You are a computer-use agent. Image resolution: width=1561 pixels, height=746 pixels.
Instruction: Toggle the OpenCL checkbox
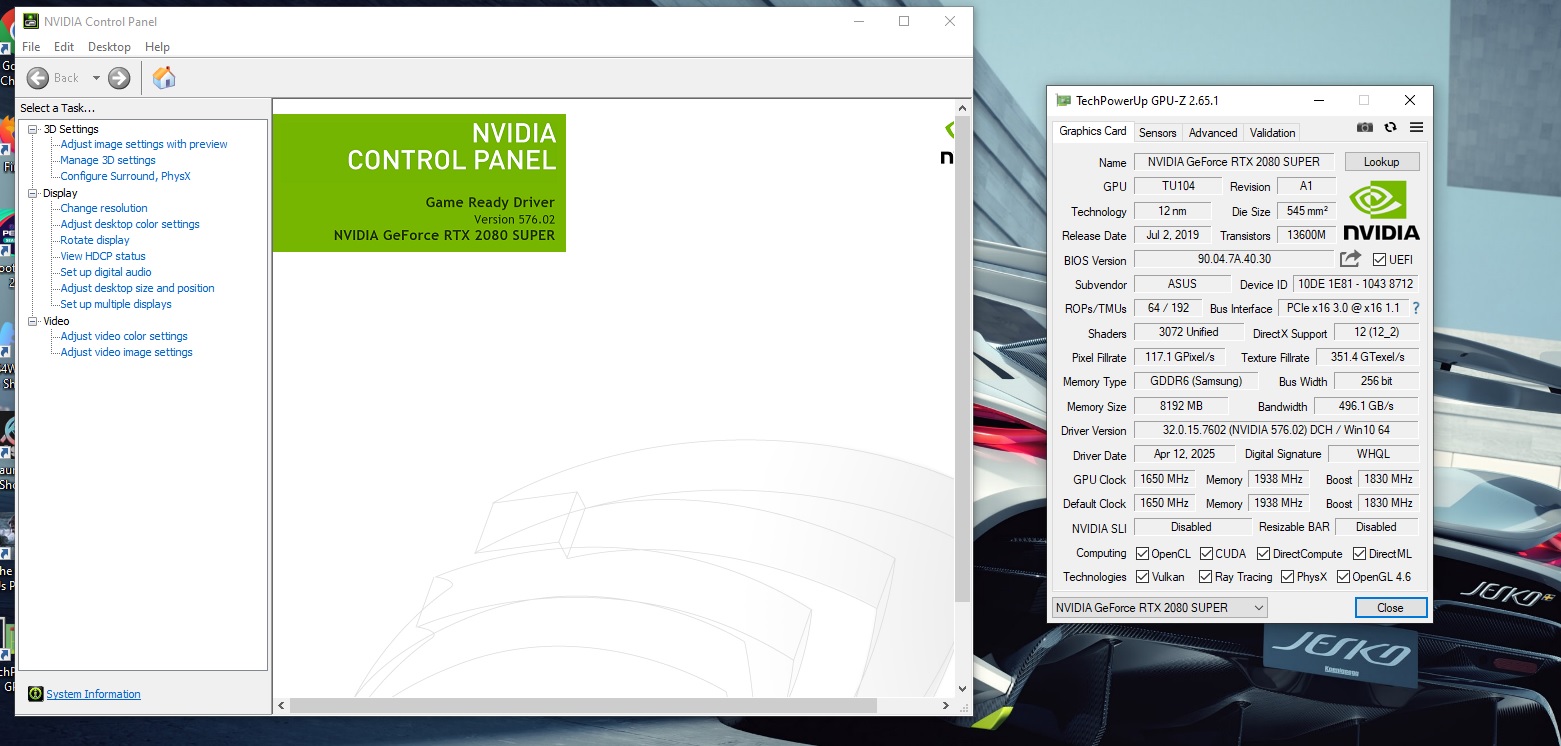[x=1142, y=553]
